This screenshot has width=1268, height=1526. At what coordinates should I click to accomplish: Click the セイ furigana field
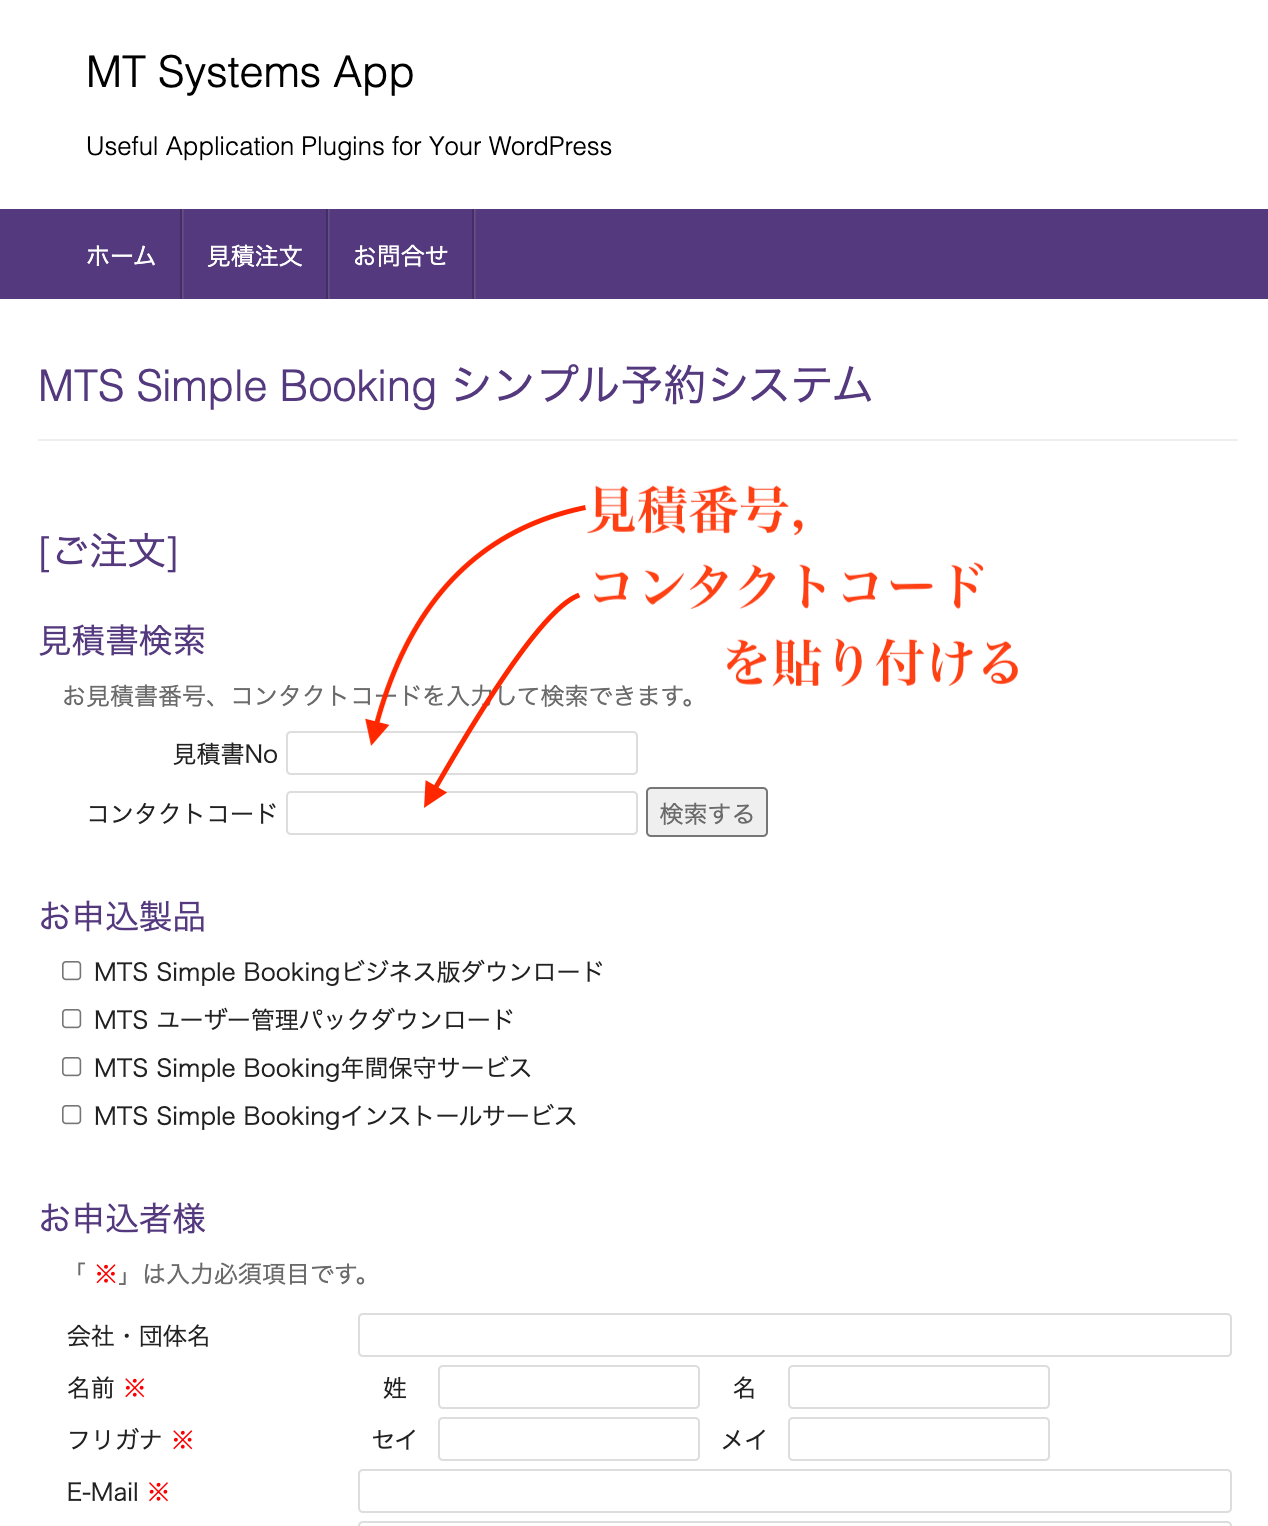tap(568, 1439)
